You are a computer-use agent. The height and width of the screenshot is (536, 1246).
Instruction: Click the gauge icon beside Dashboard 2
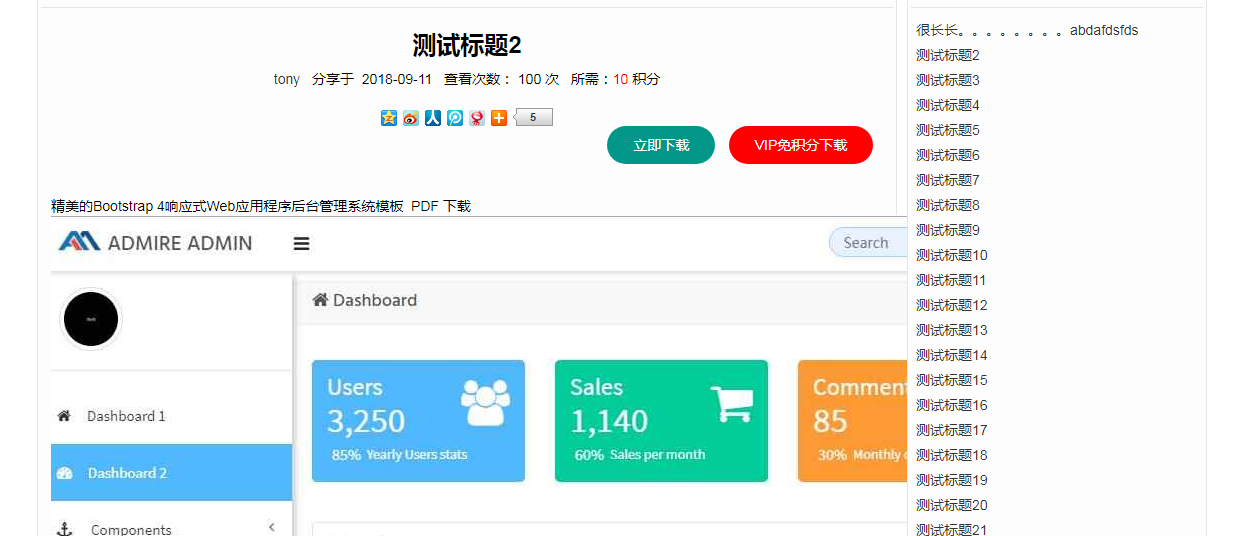tap(65, 473)
